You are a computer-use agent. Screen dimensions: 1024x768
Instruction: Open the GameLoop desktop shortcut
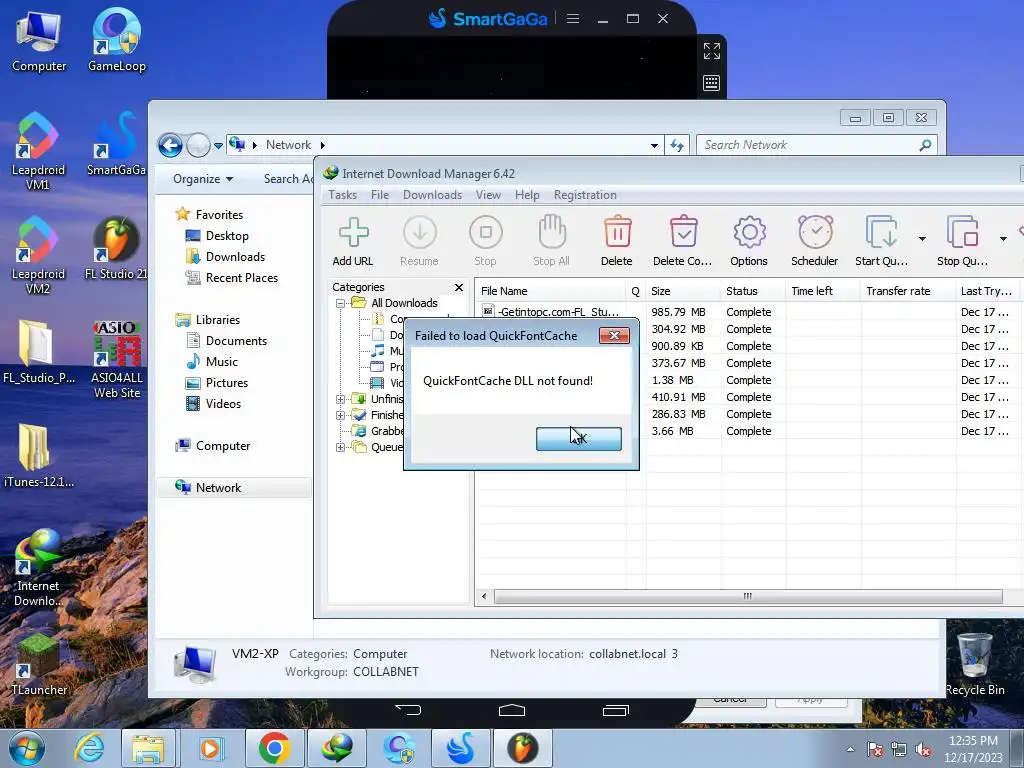(117, 40)
